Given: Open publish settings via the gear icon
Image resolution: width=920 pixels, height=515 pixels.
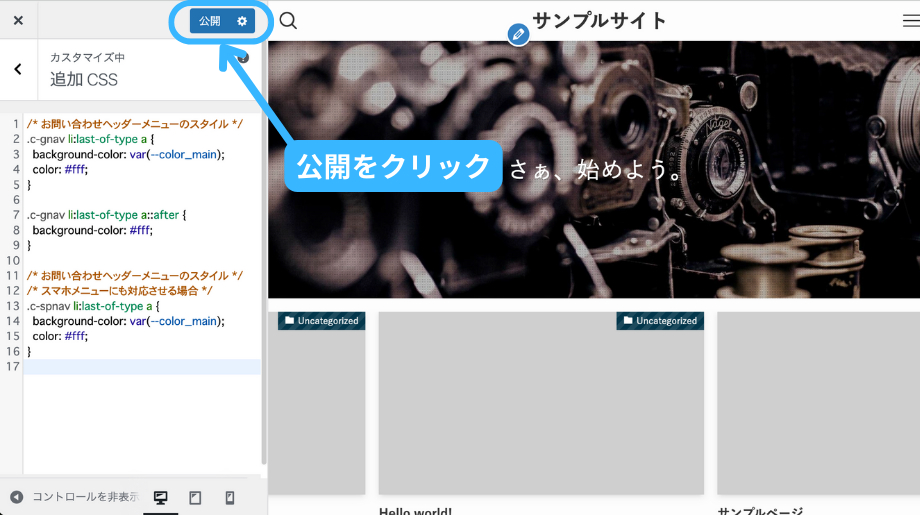Looking at the screenshot, I should pyautogui.click(x=242, y=21).
